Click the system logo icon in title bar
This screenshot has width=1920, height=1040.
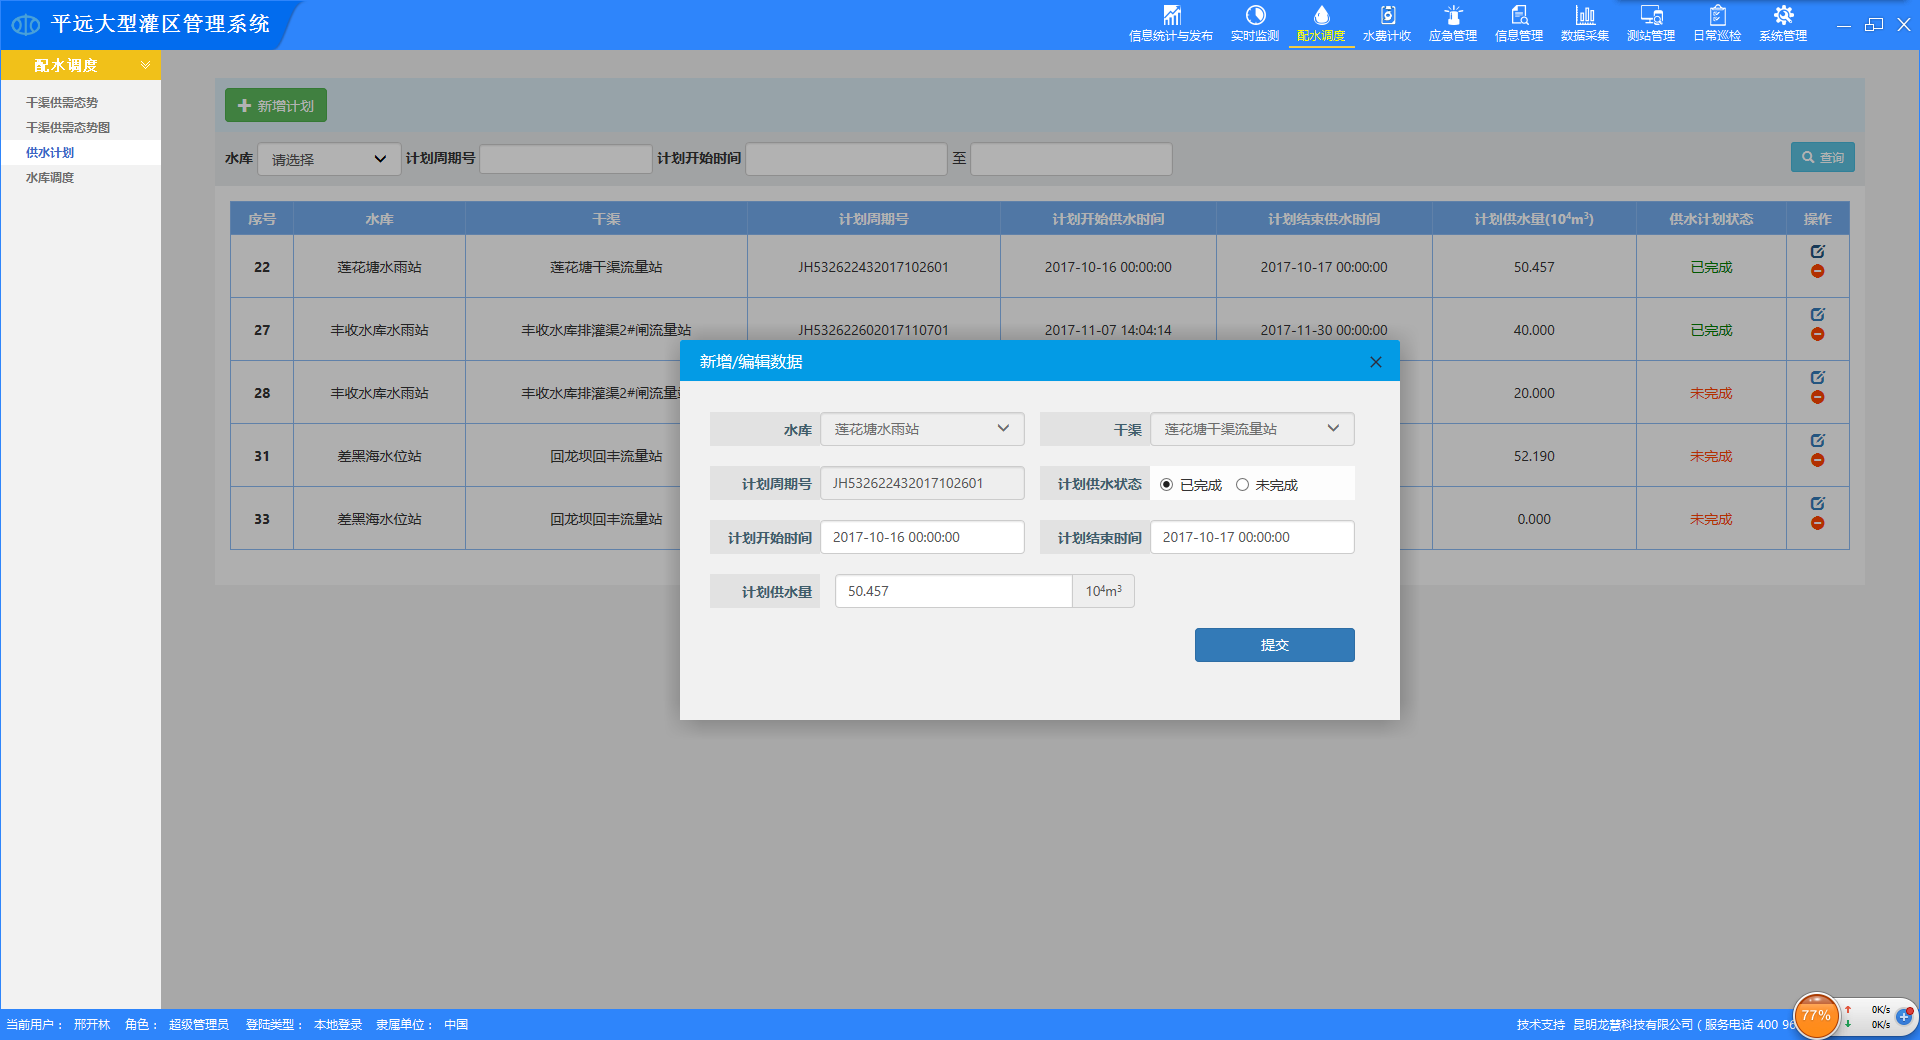(x=26, y=24)
